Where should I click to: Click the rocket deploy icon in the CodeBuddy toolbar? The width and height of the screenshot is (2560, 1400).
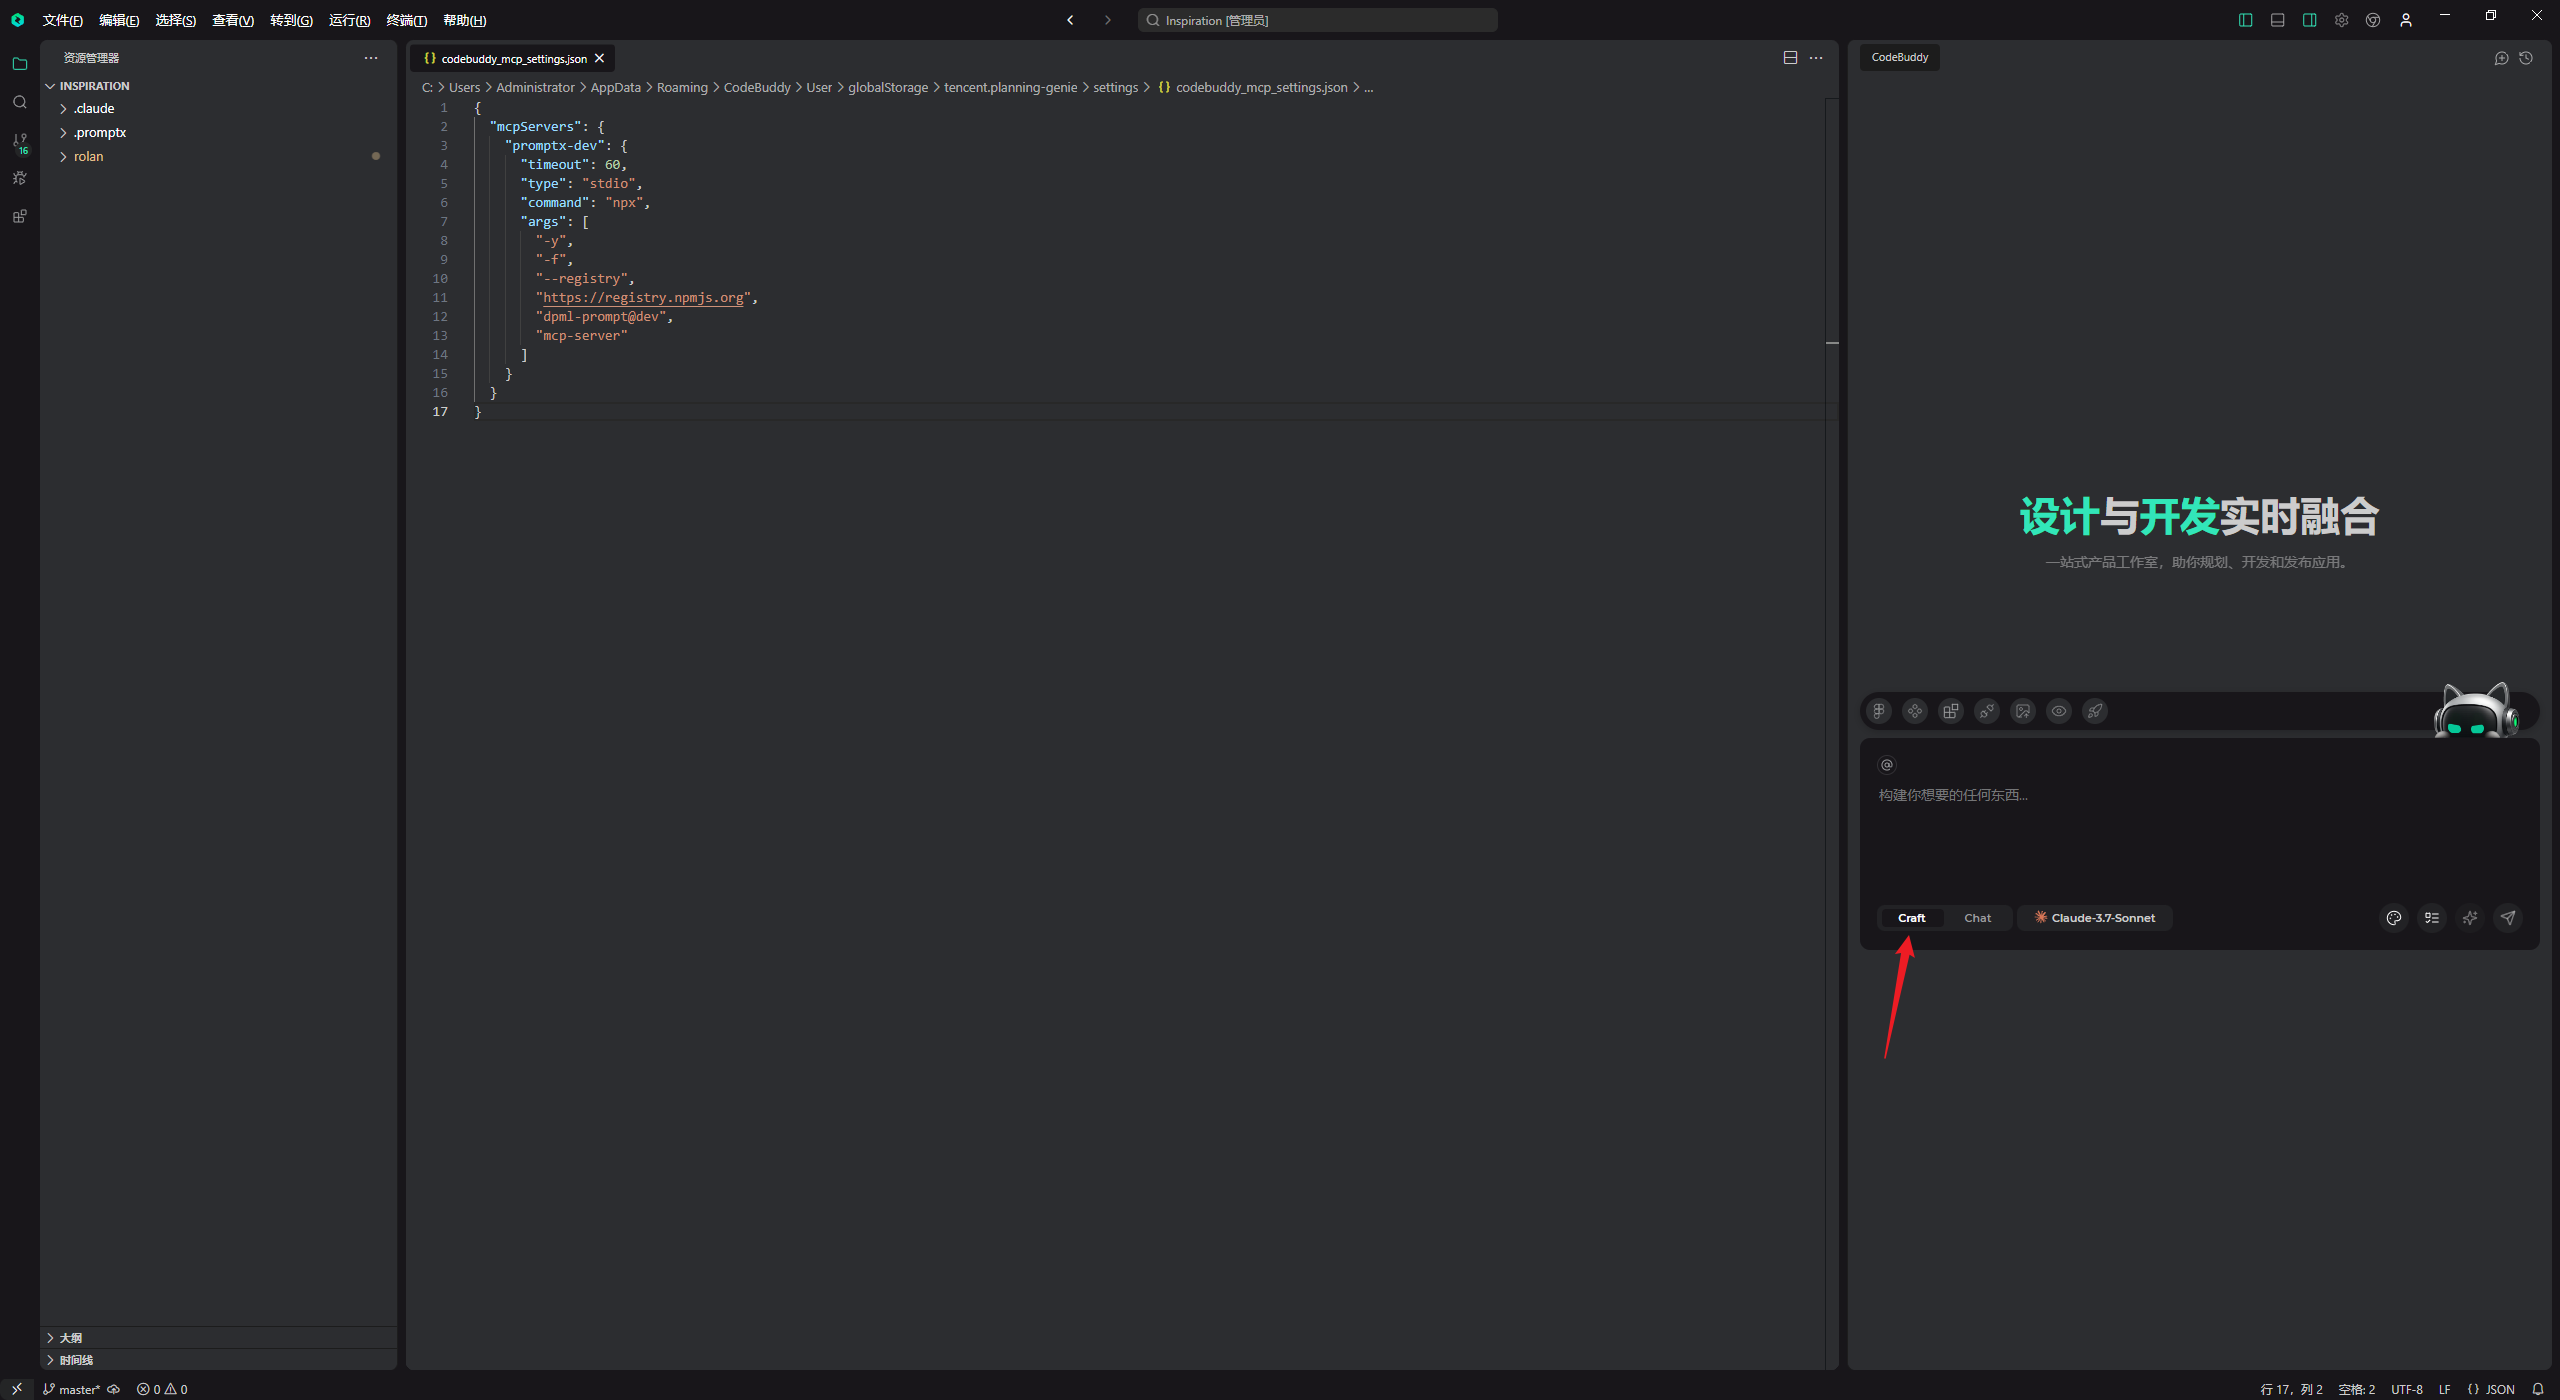tap(2095, 711)
